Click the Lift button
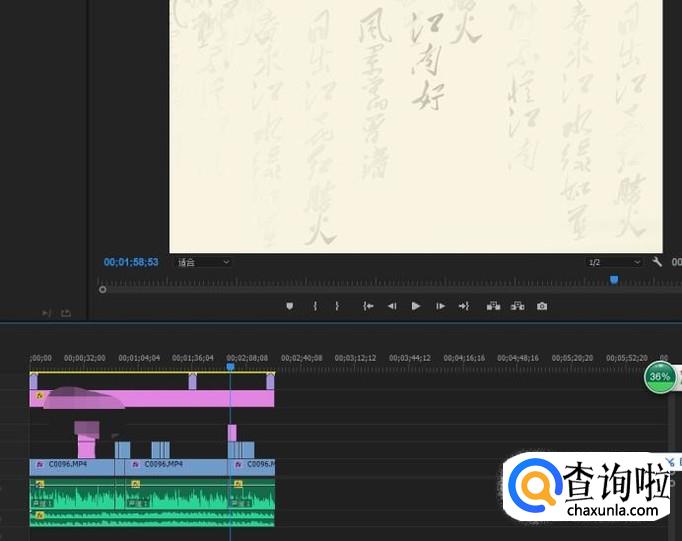 [x=493, y=306]
